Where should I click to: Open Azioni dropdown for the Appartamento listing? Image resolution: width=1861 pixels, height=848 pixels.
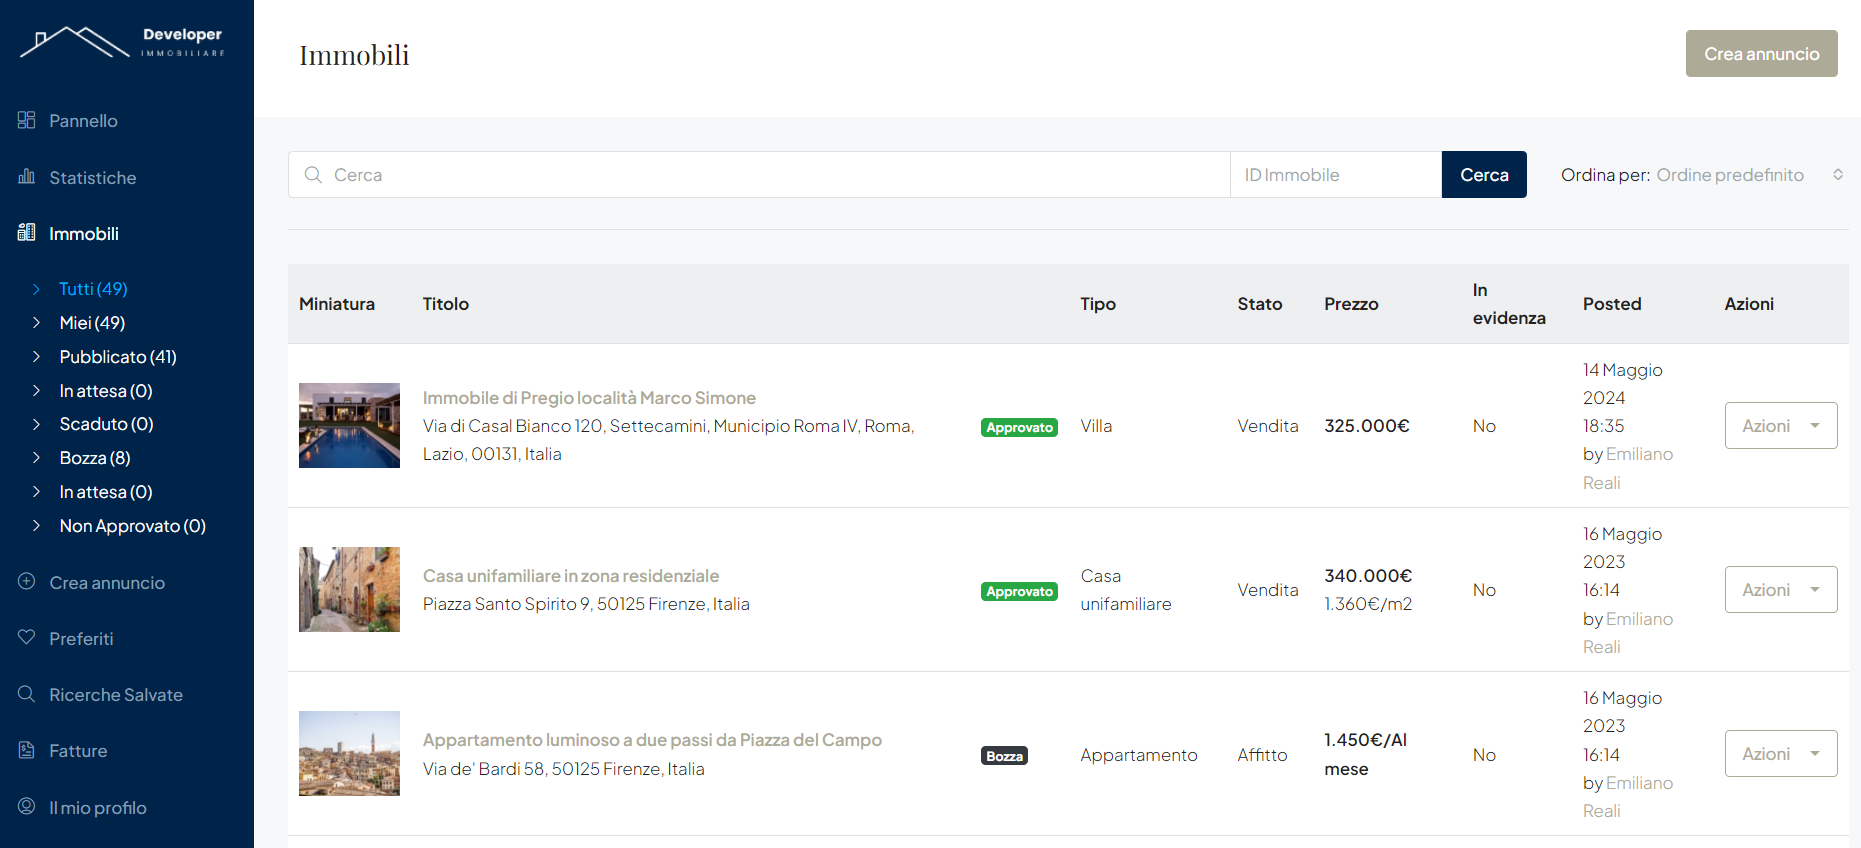tap(1780, 754)
